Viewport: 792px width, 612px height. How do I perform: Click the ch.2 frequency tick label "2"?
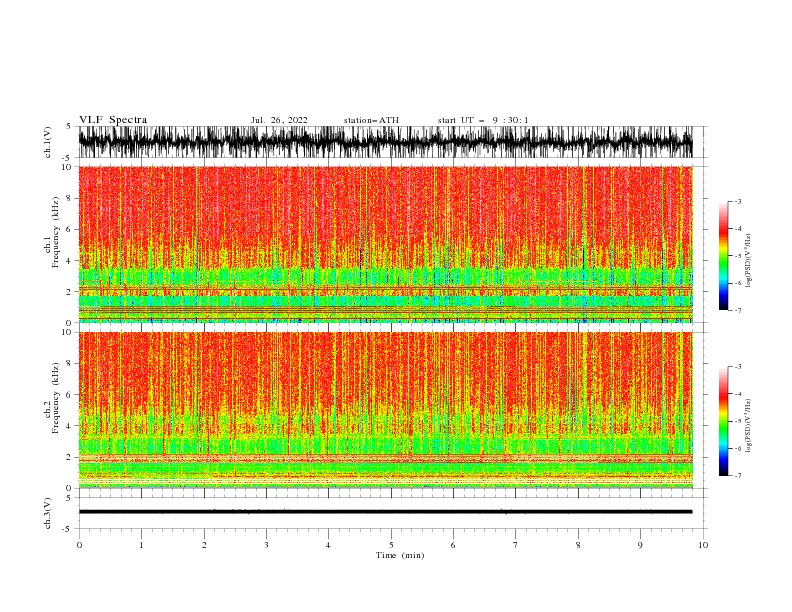point(70,457)
